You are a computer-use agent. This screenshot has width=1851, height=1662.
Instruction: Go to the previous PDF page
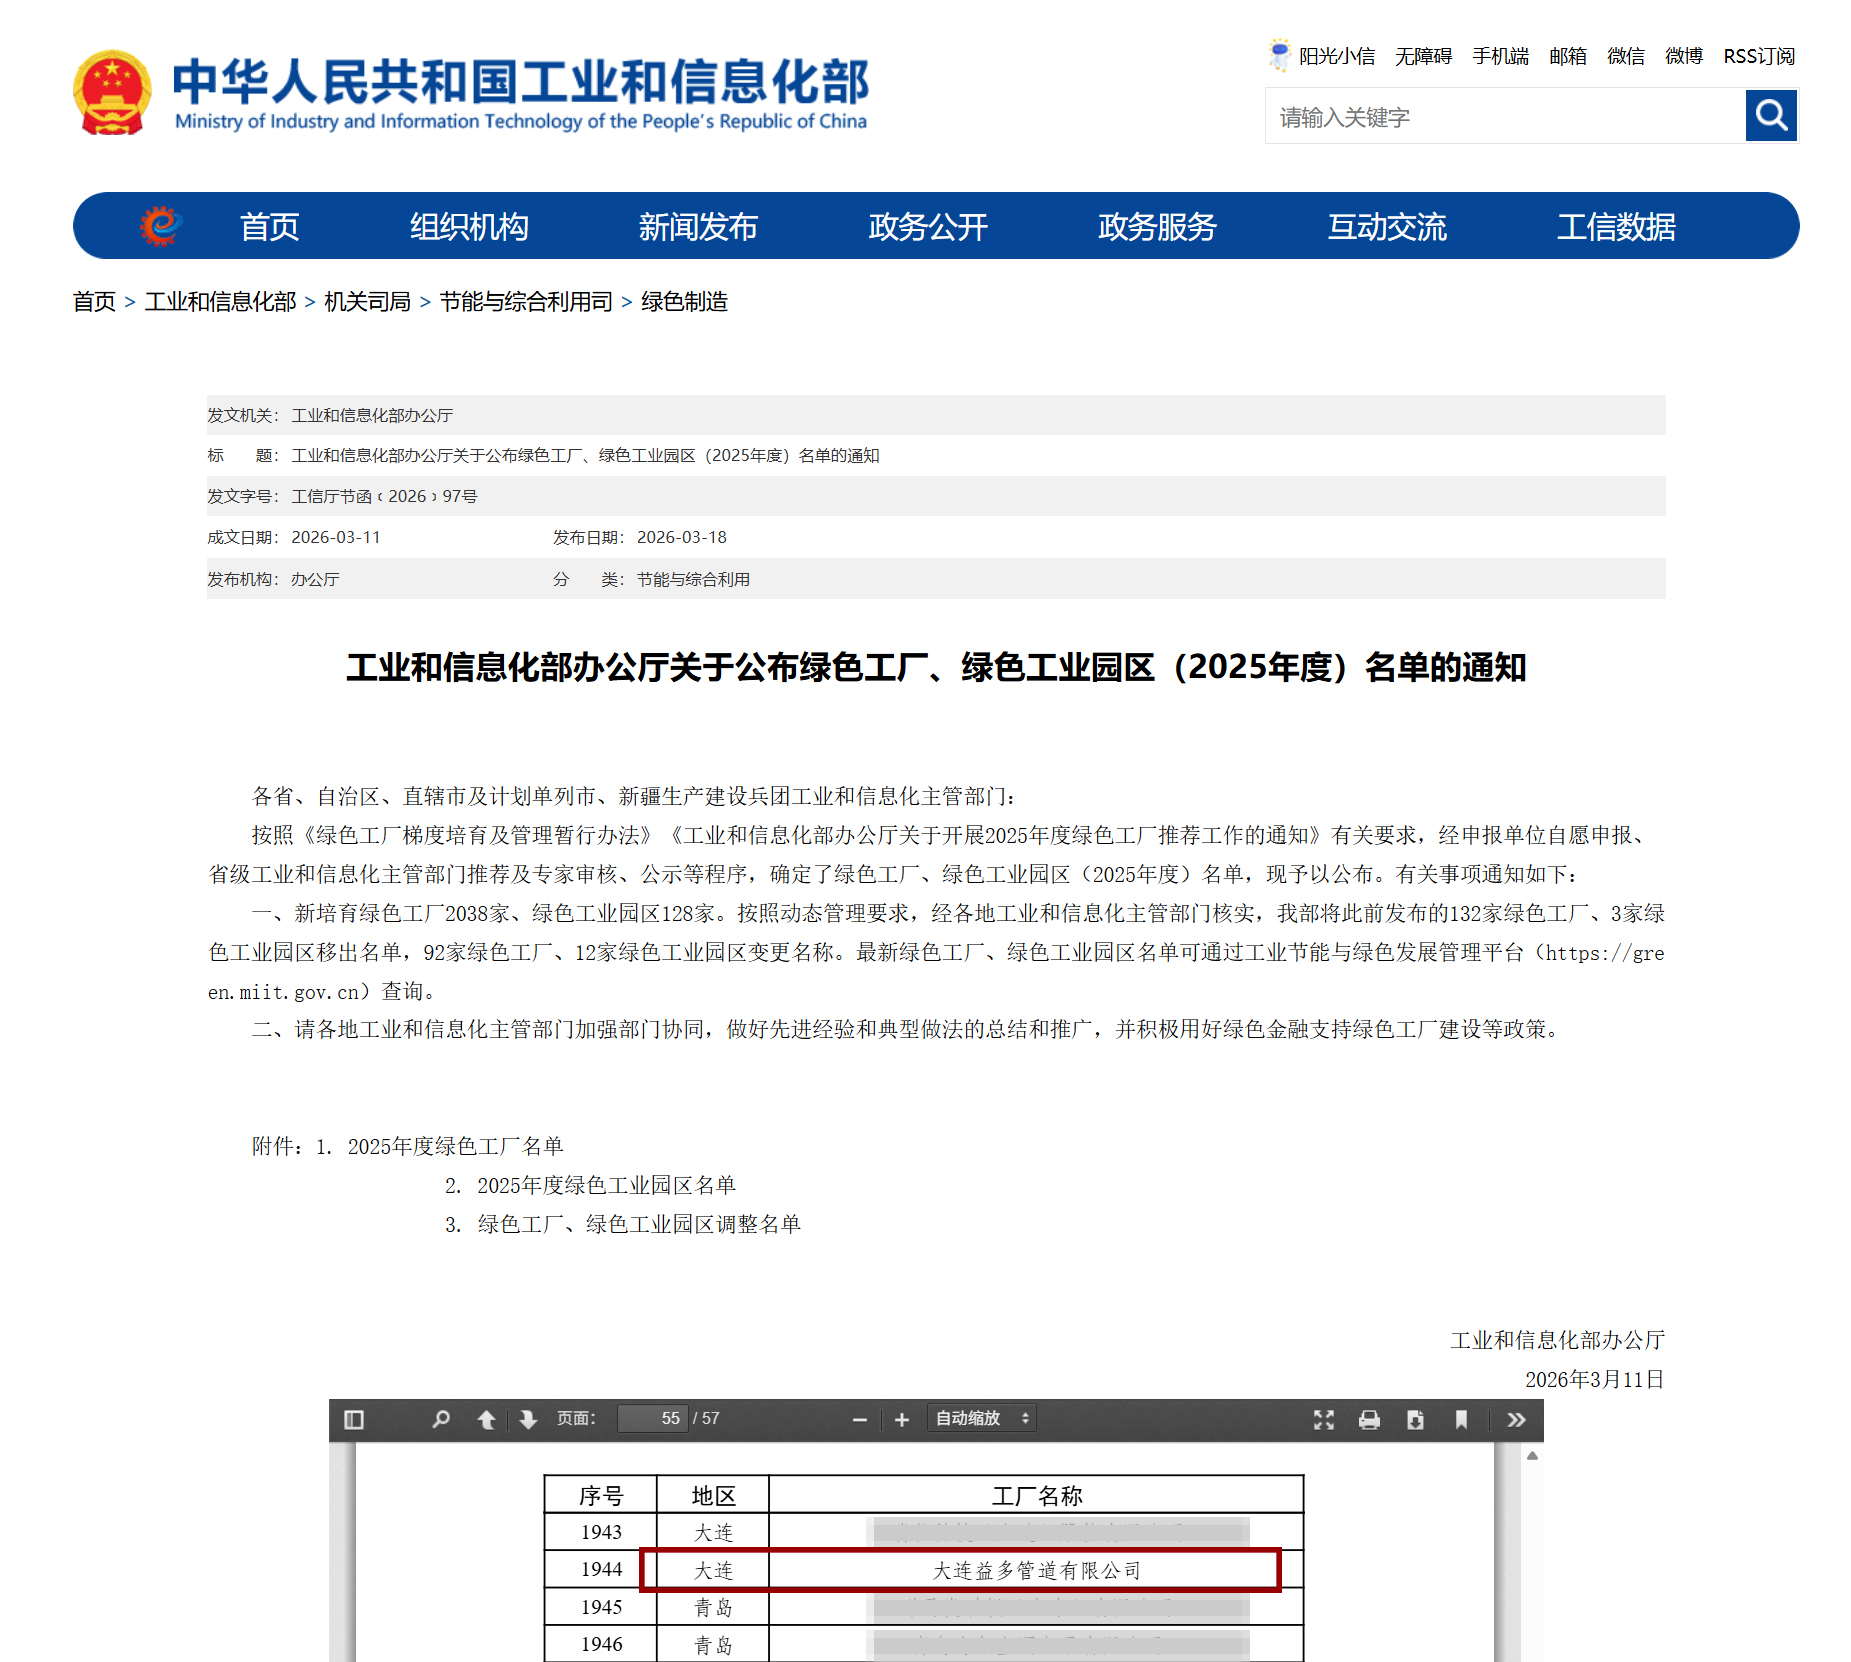pos(485,1419)
